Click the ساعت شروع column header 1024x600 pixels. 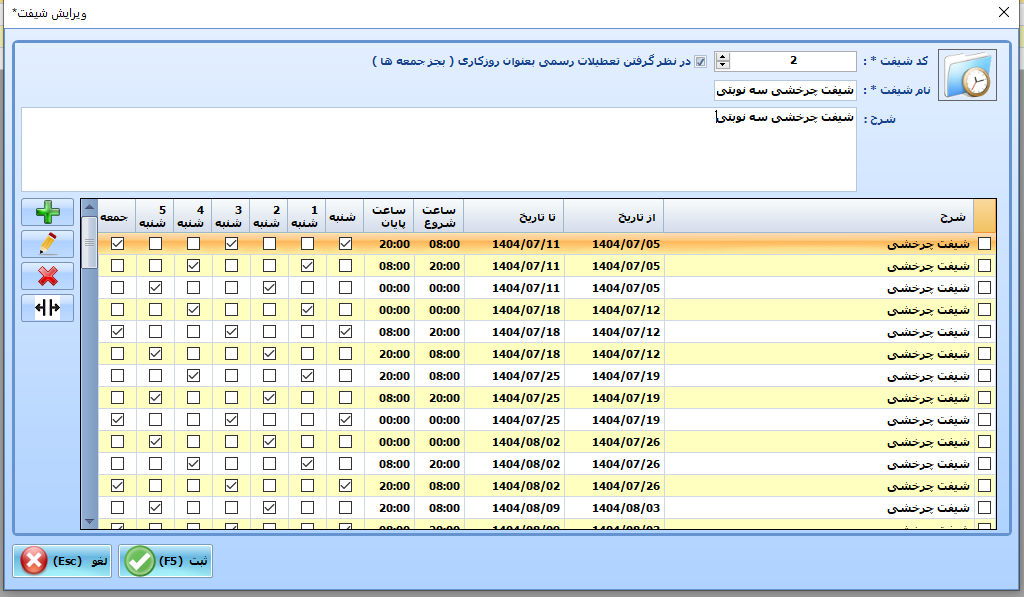coord(438,216)
